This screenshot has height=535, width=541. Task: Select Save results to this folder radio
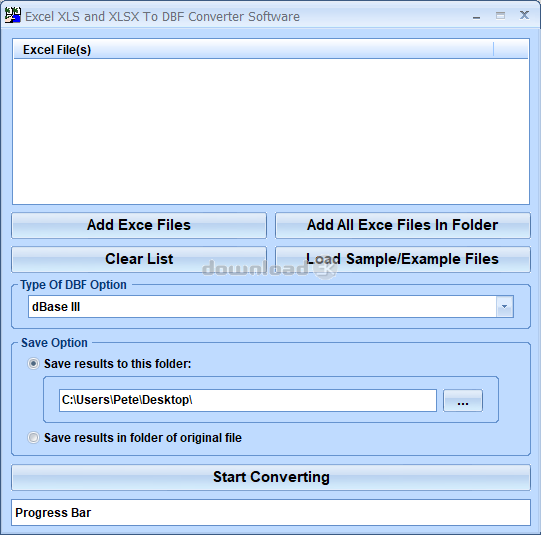pyautogui.click(x=33, y=364)
